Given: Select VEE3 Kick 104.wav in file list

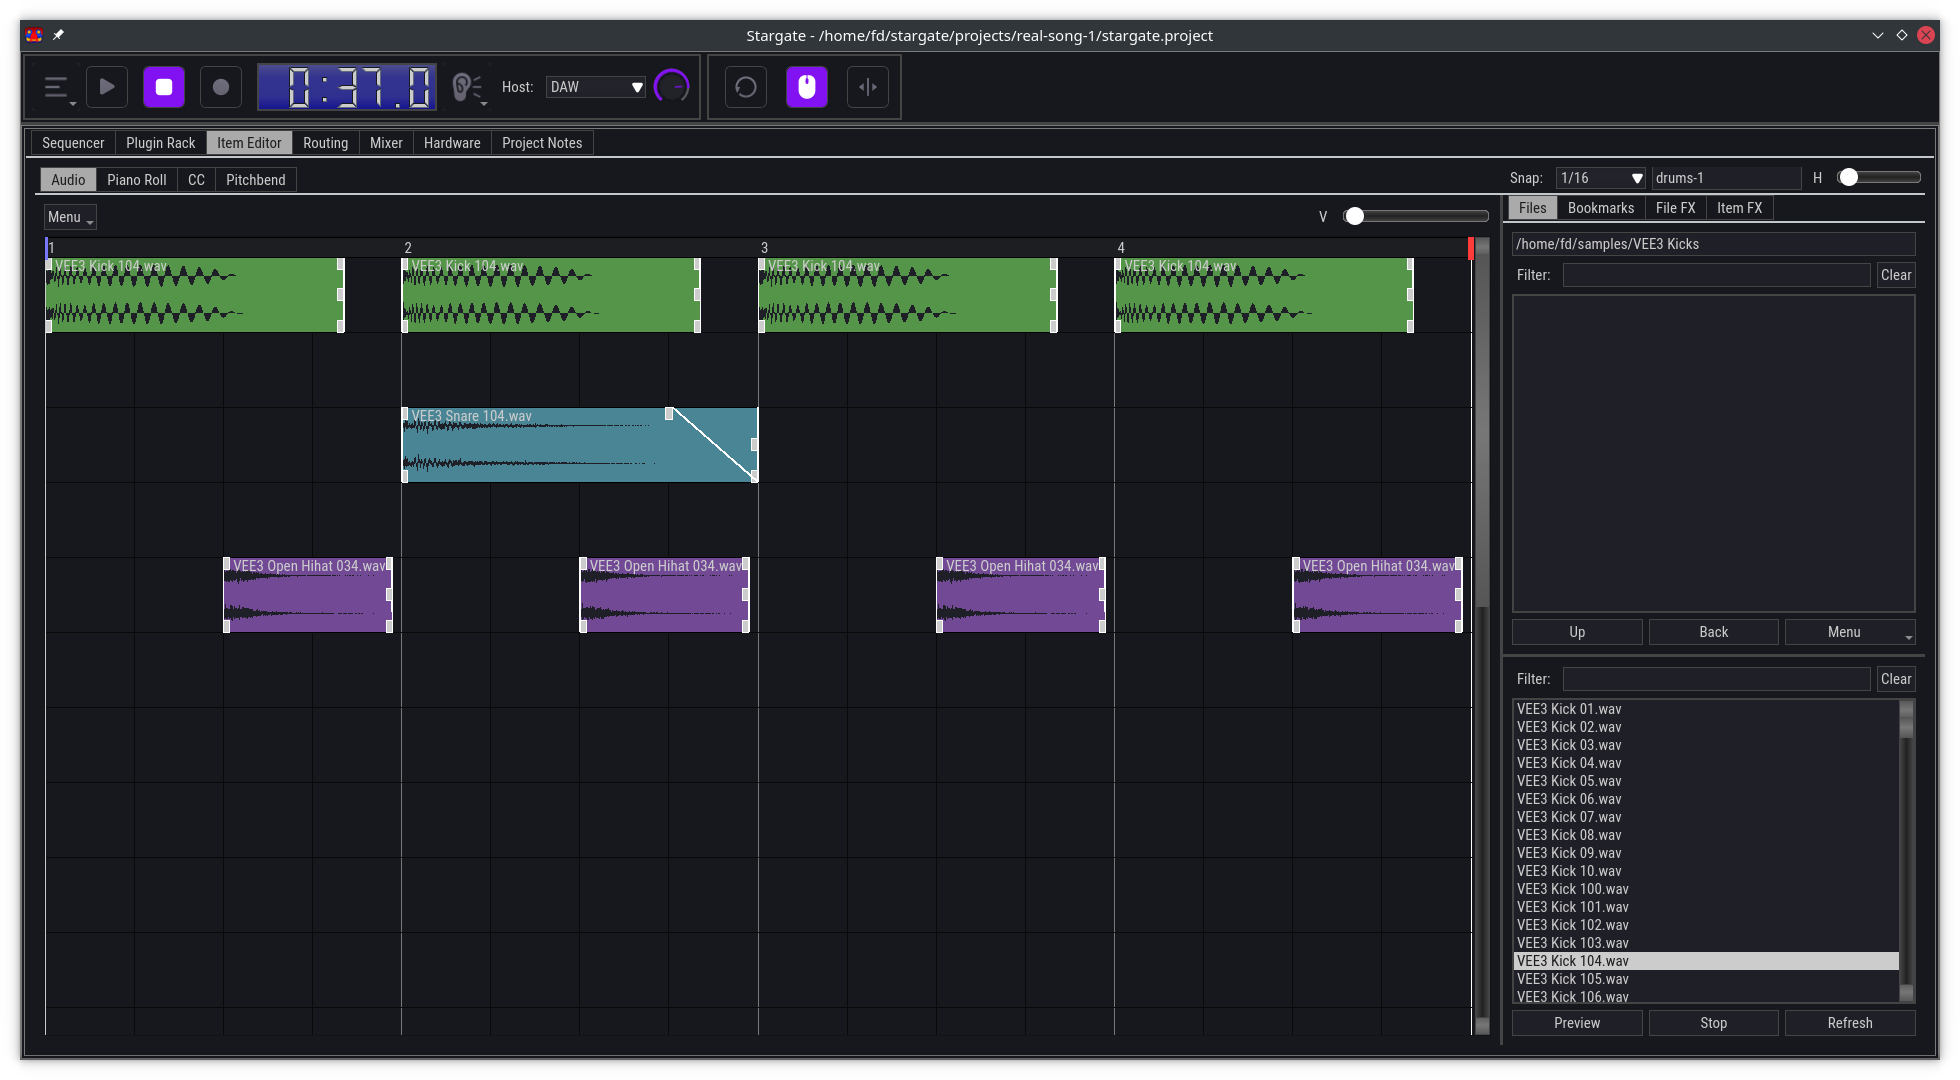Looking at the screenshot, I should [1706, 961].
